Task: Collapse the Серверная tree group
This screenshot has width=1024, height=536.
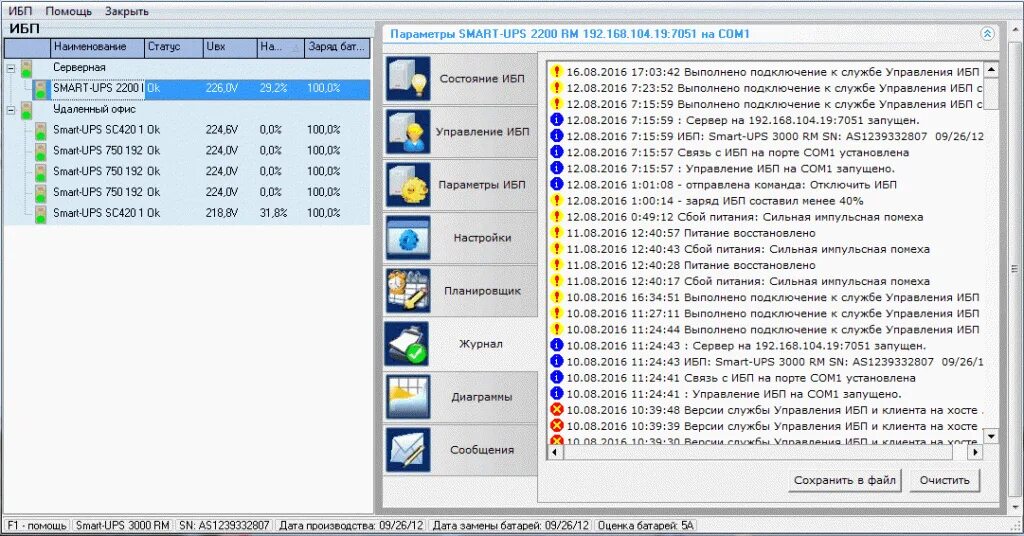Action: (10, 68)
